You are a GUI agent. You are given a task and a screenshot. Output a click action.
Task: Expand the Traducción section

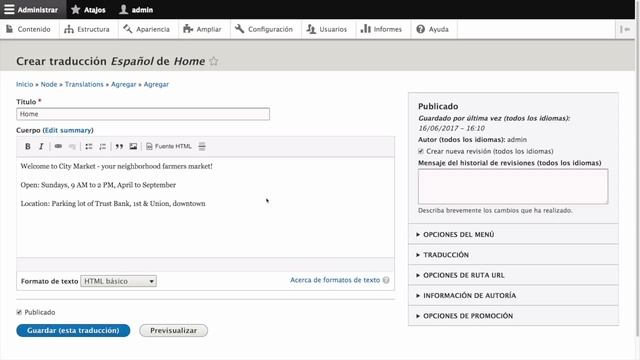513,255
